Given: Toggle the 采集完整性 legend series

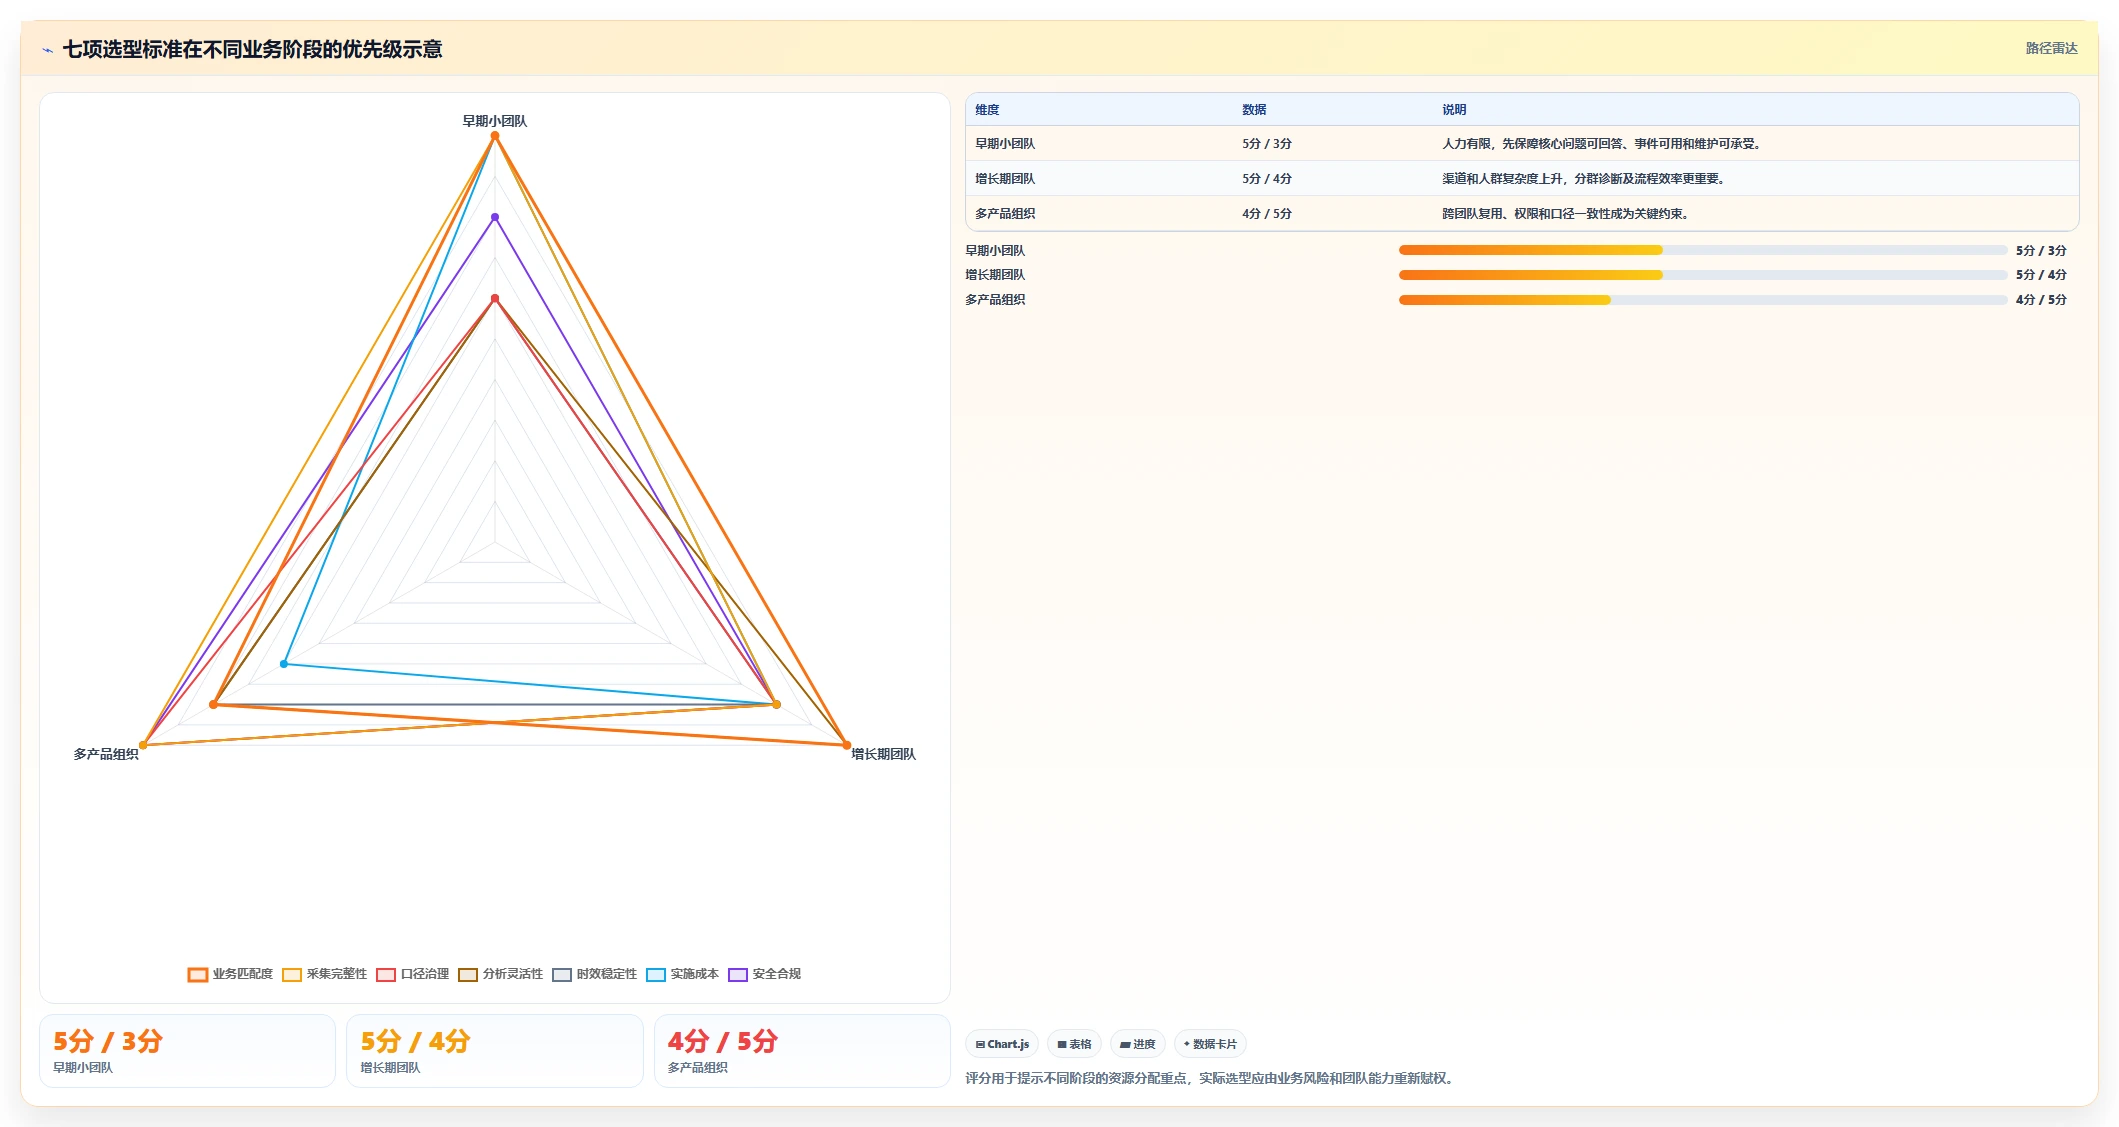Looking at the screenshot, I should click(324, 974).
